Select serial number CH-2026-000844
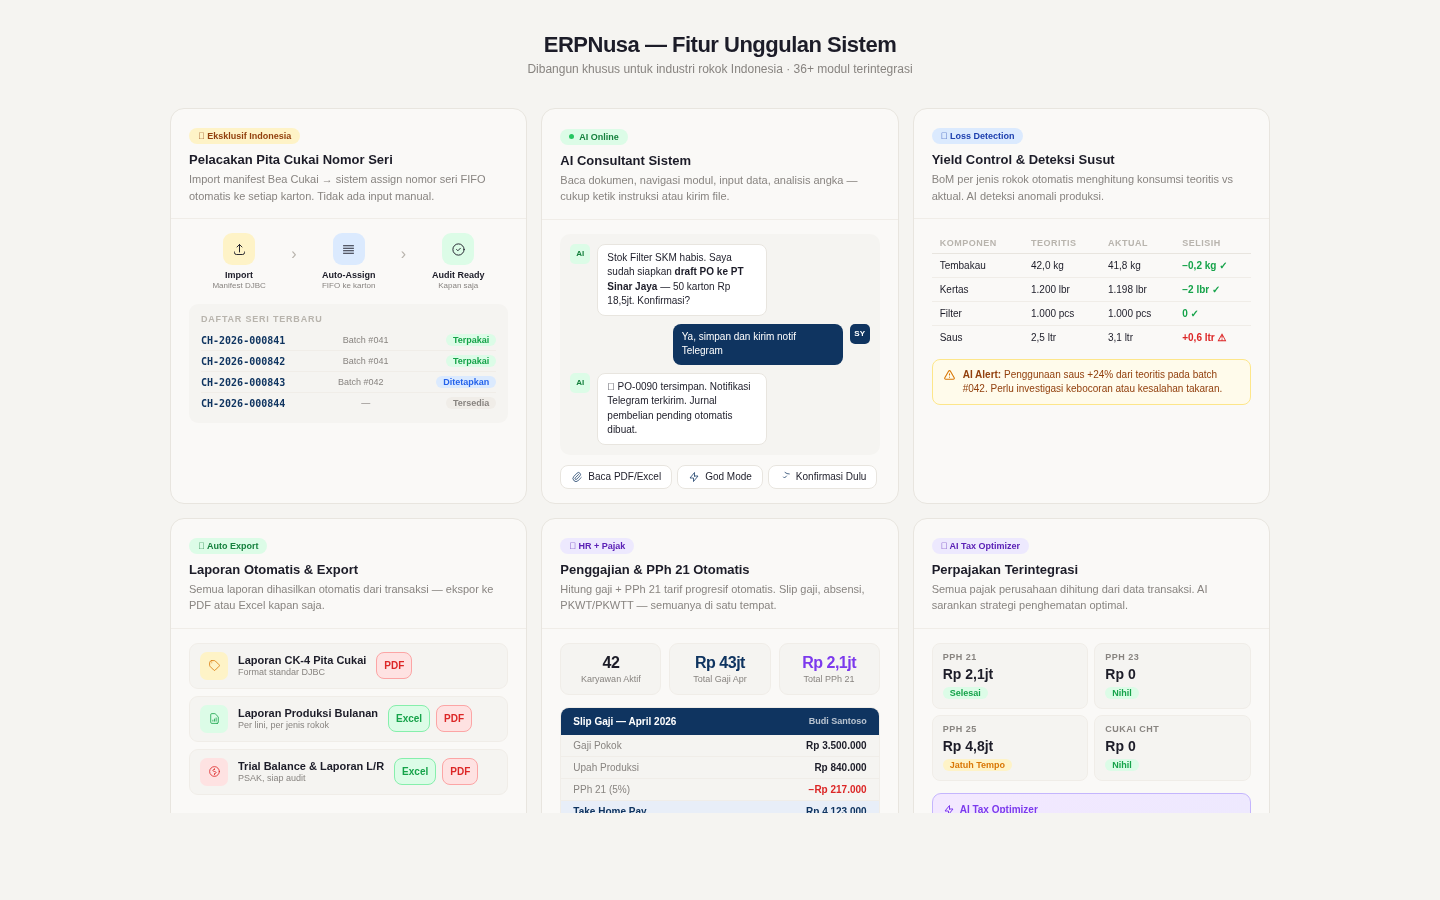1440x900 pixels. point(243,404)
